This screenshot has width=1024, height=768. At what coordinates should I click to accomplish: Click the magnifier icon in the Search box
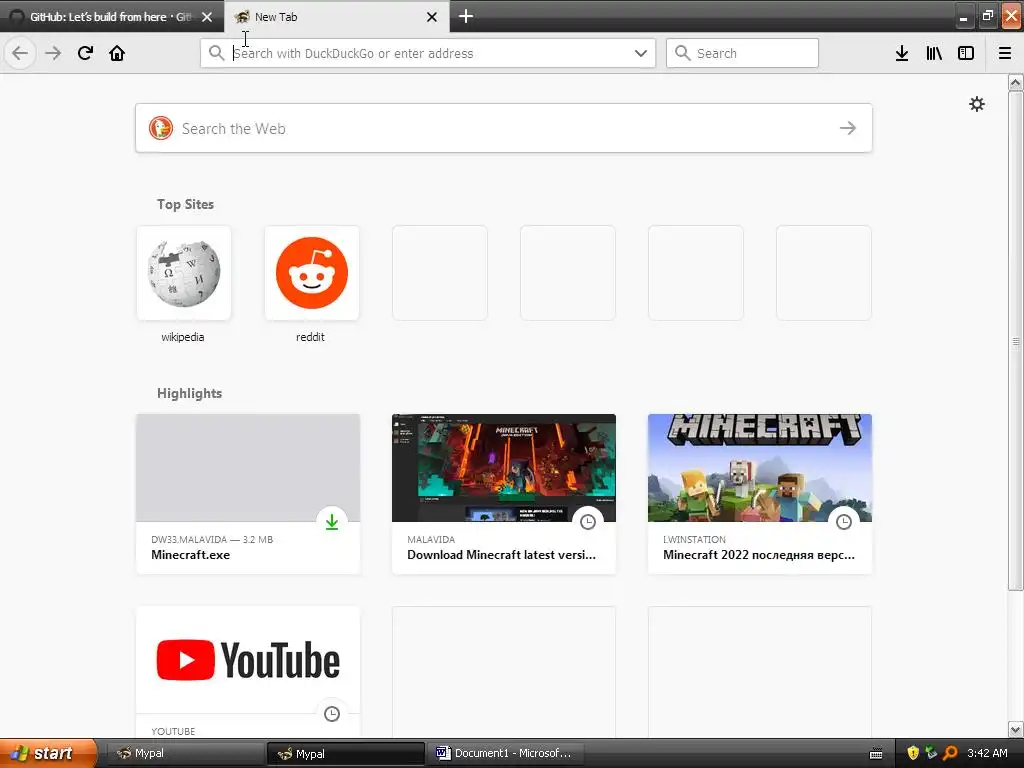pos(682,53)
